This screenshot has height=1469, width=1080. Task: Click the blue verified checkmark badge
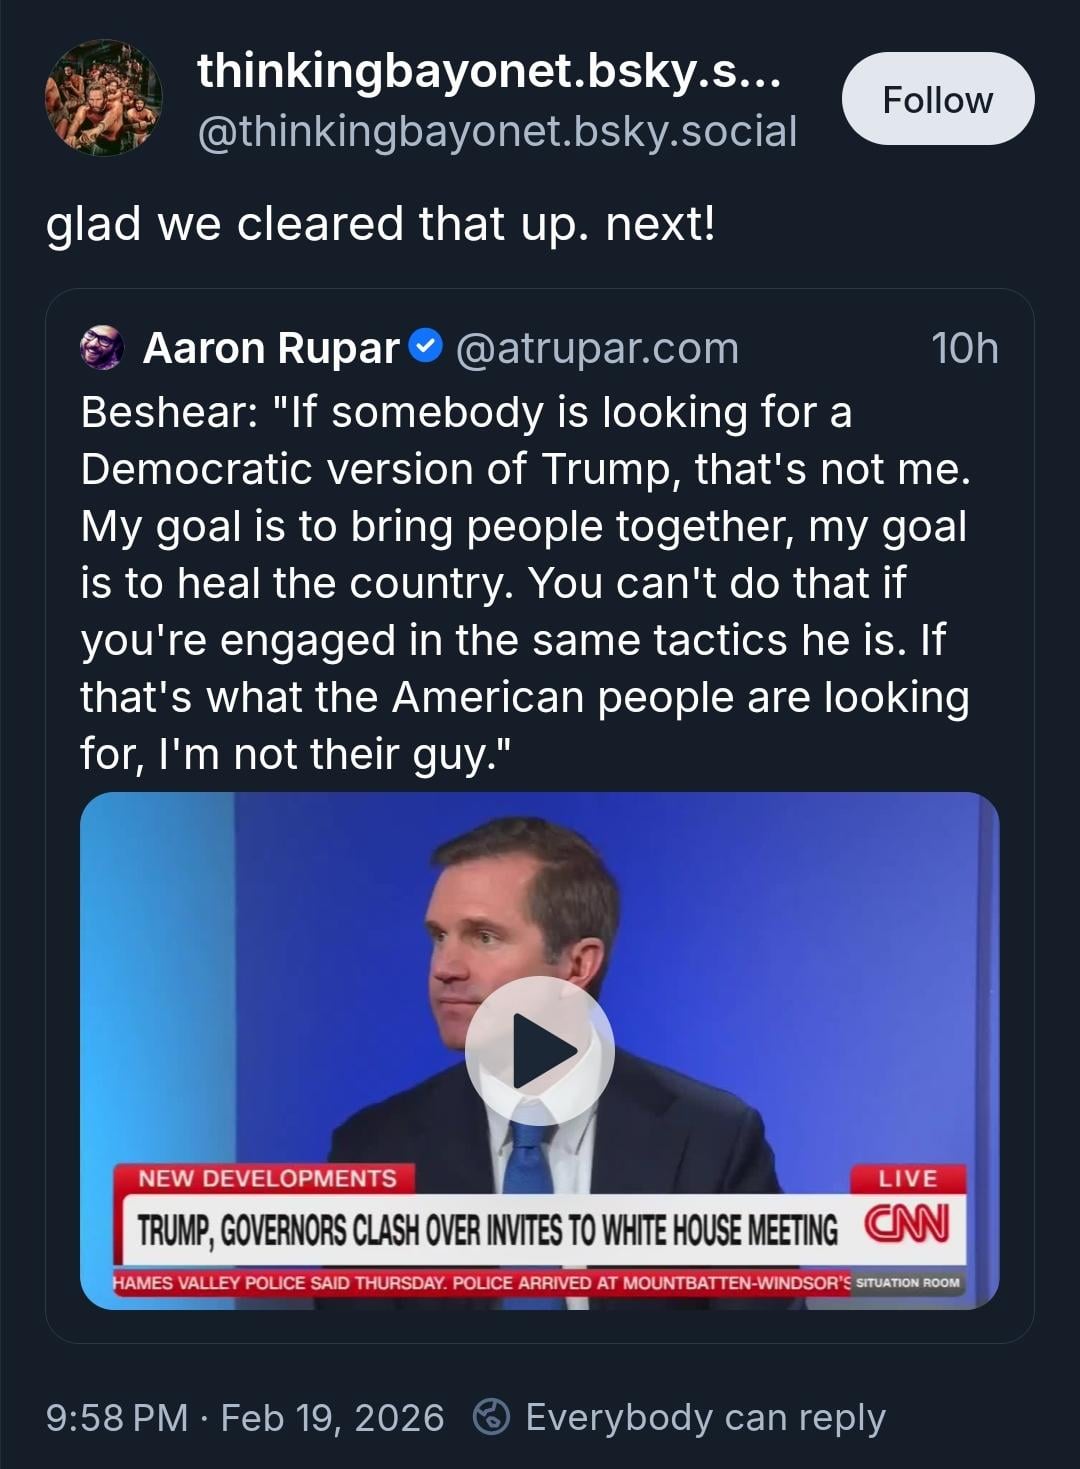426,346
